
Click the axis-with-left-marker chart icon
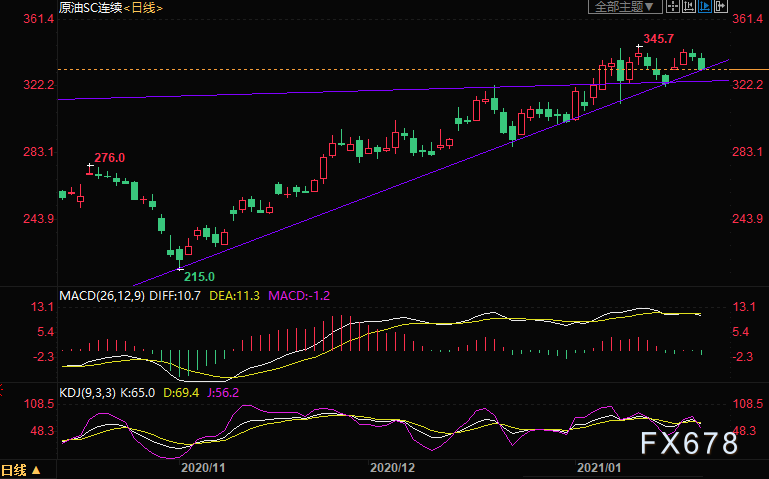(x=689, y=6)
